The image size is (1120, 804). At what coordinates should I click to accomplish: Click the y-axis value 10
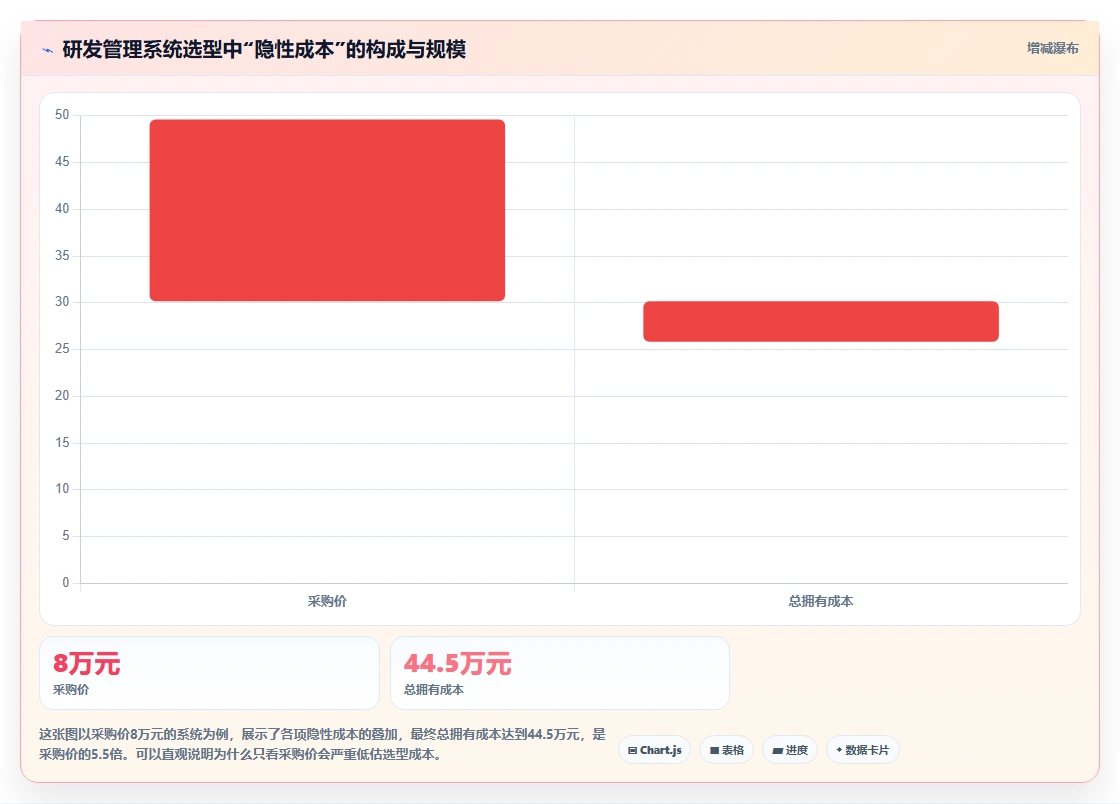tap(62, 488)
